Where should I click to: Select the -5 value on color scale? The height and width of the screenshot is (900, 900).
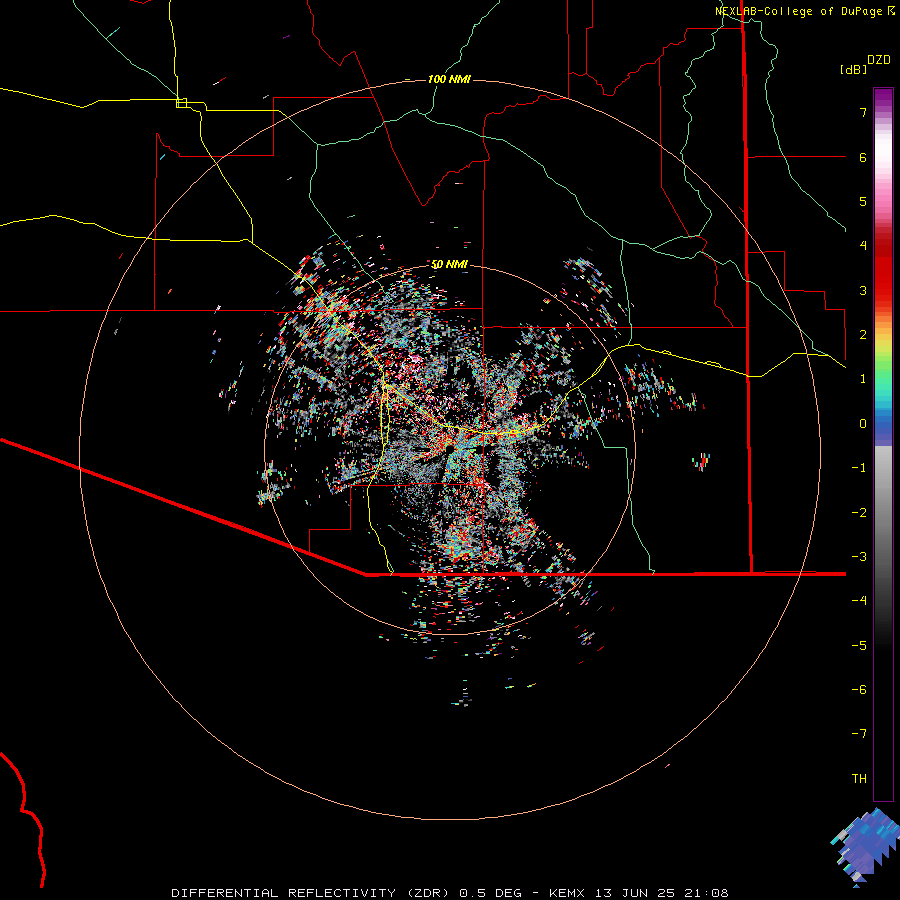click(859, 646)
